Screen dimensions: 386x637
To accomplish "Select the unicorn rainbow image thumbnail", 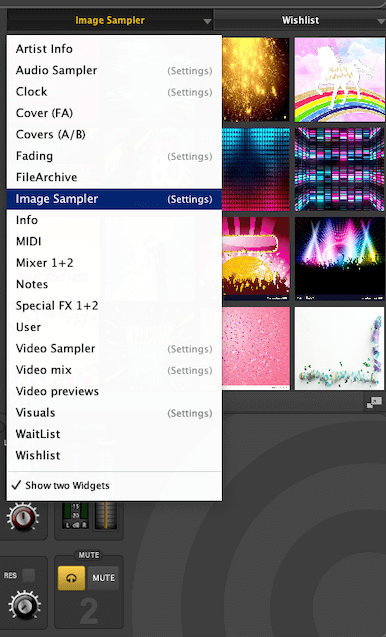I will click(x=339, y=80).
